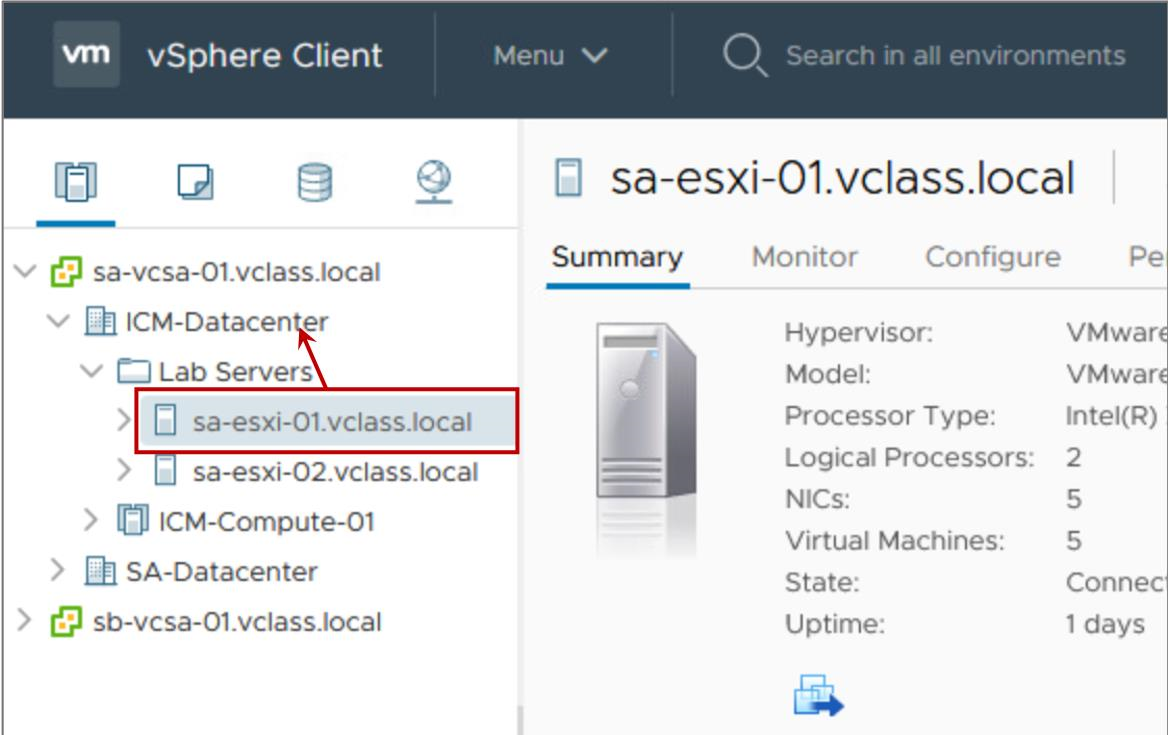Switch to the Monitor tab
Viewport: 1168px width, 735px height.
click(x=804, y=257)
